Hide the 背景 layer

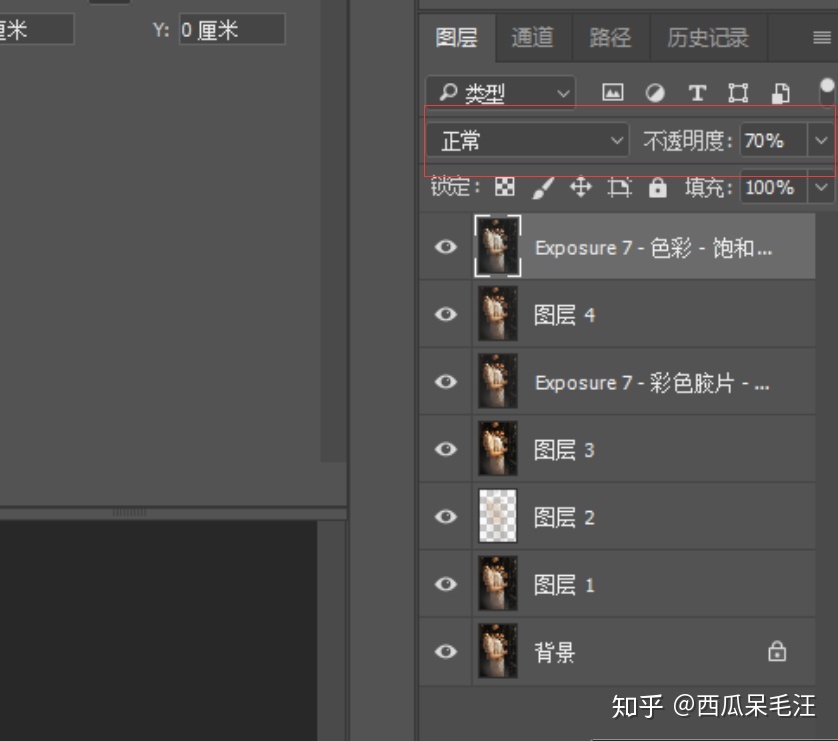(446, 651)
